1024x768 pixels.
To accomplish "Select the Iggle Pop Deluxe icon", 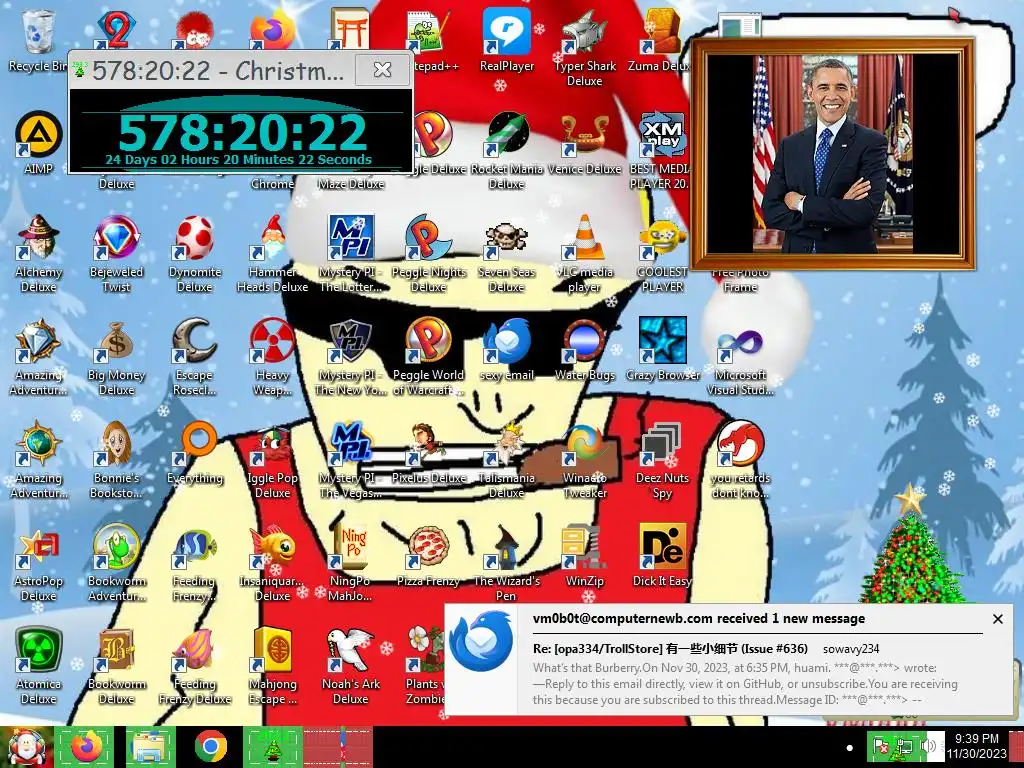I will (x=272, y=443).
